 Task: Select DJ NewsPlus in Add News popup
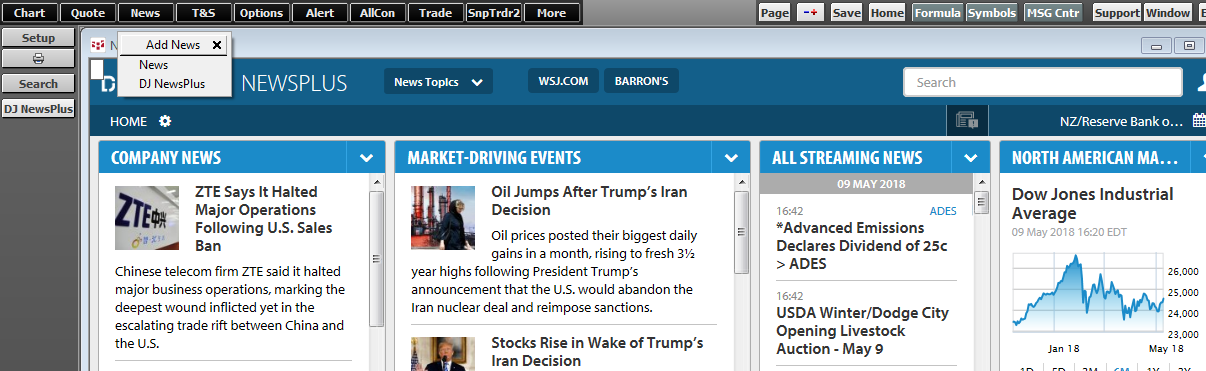pos(172,84)
